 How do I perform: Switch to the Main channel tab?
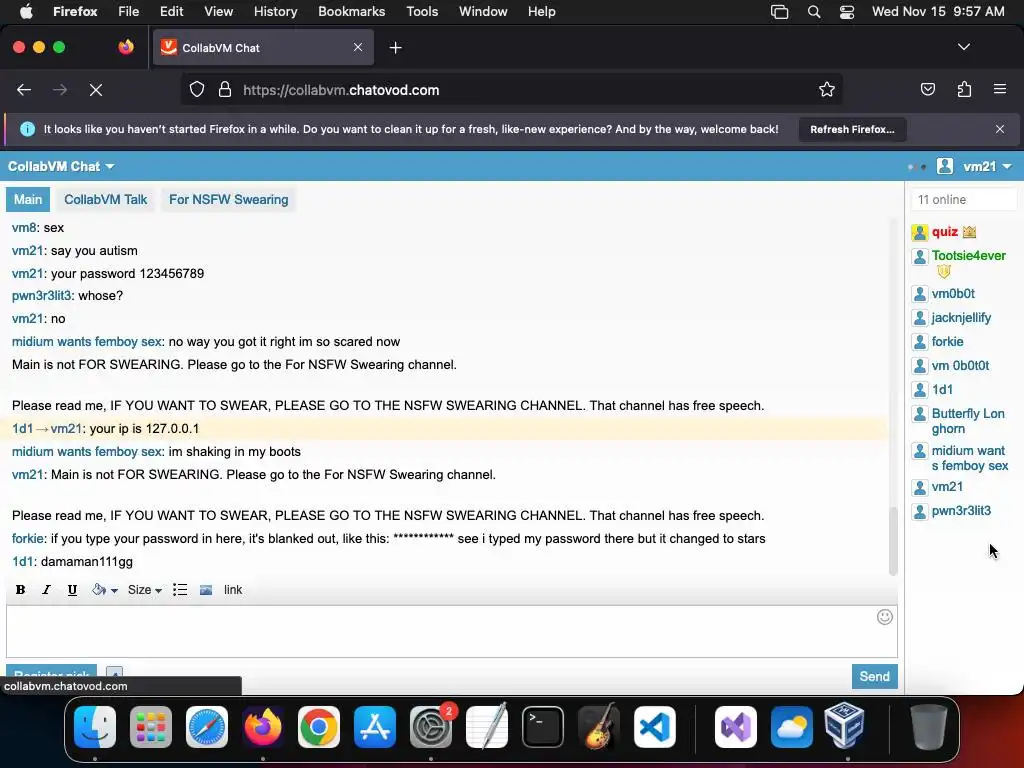tap(28, 199)
